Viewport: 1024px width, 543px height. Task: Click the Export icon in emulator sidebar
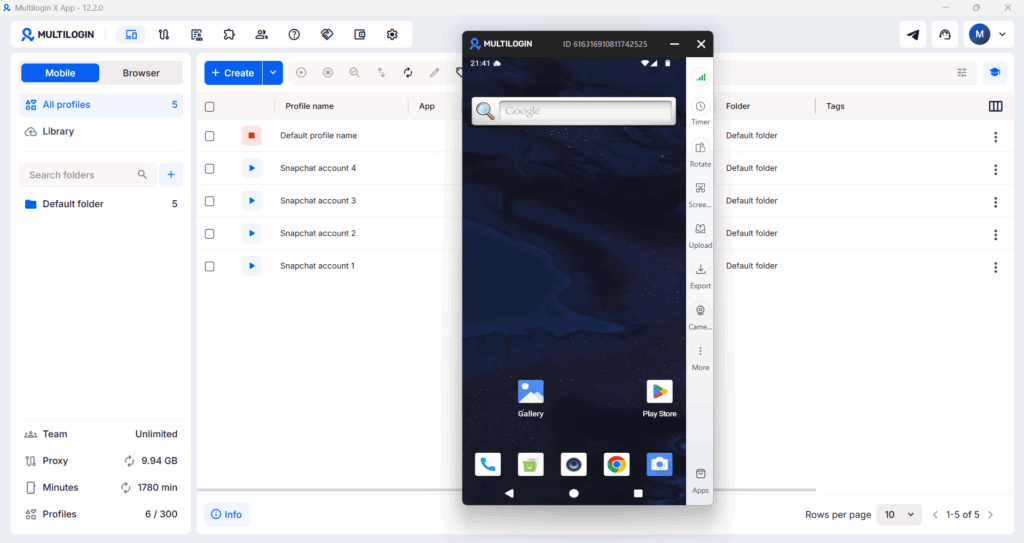coord(700,270)
